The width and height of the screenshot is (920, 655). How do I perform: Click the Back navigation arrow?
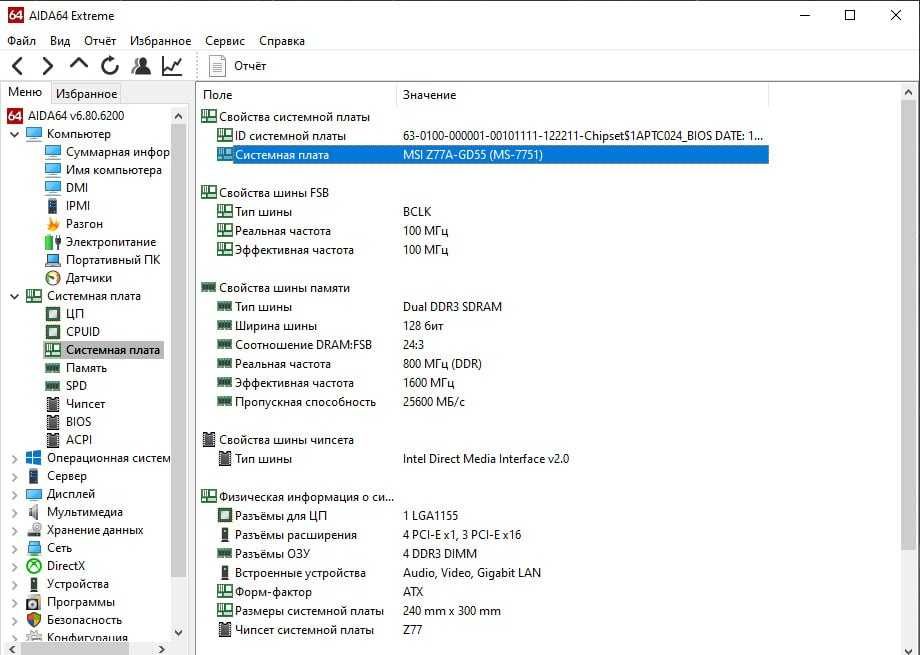18,66
